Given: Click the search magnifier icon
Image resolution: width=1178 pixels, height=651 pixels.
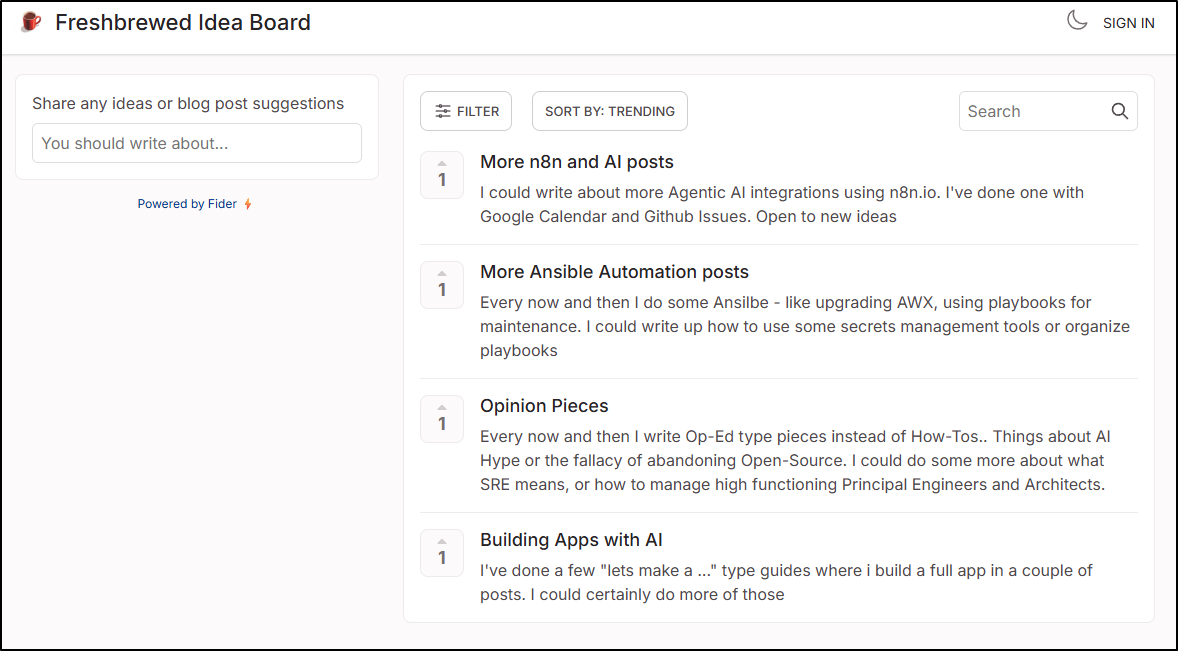Looking at the screenshot, I should click(x=1119, y=111).
